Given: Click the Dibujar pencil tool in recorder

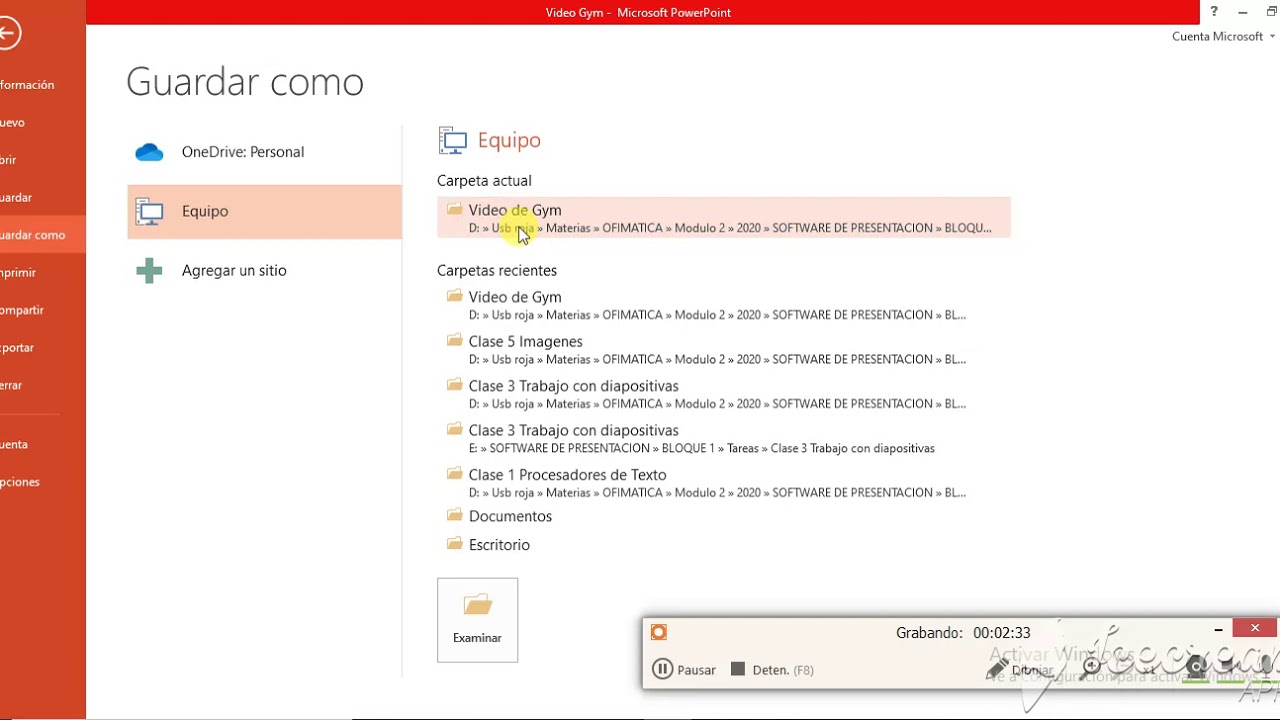Looking at the screenshot, I should [1020, 670].
